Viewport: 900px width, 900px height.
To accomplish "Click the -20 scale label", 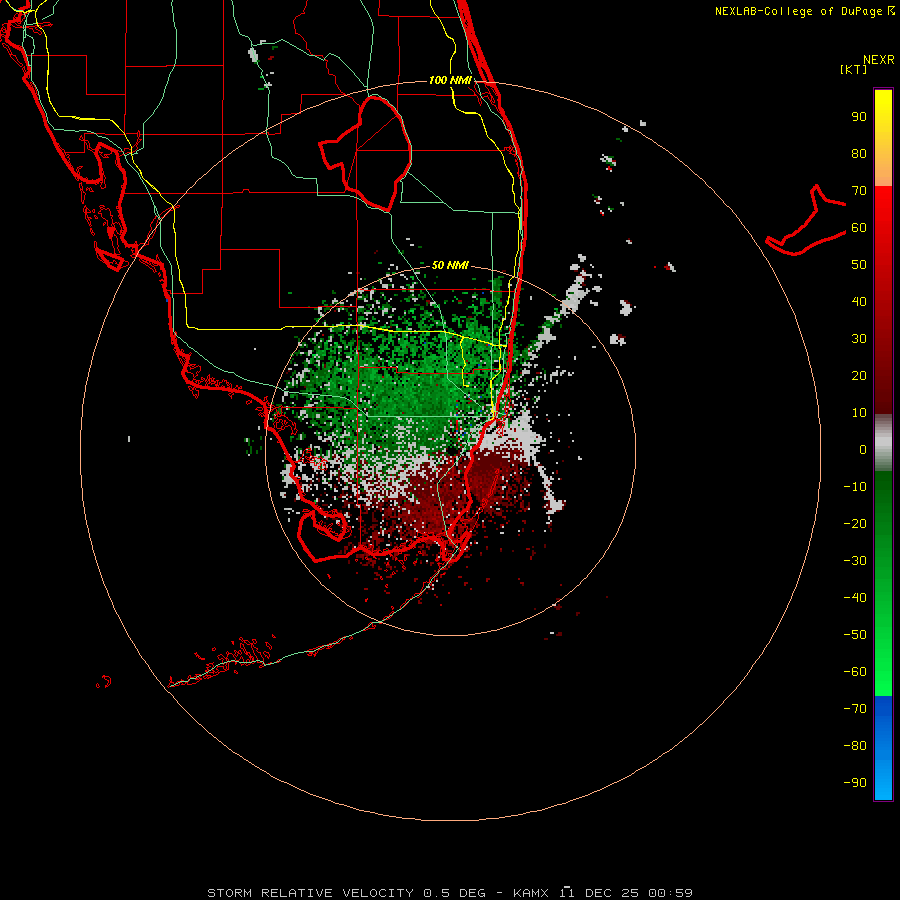I will pos(855,524).
